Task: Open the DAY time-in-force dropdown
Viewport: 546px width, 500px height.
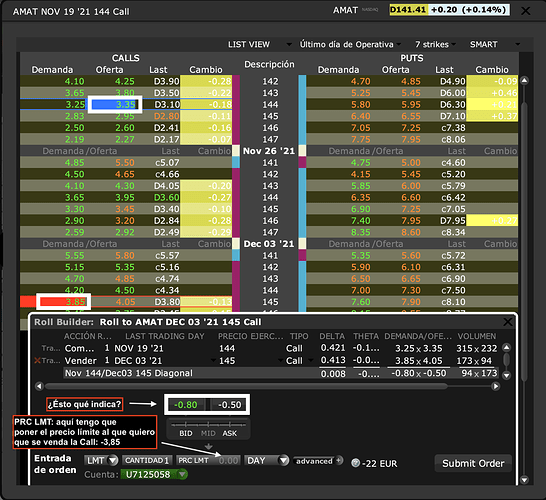Action: (x=266, y=461)
